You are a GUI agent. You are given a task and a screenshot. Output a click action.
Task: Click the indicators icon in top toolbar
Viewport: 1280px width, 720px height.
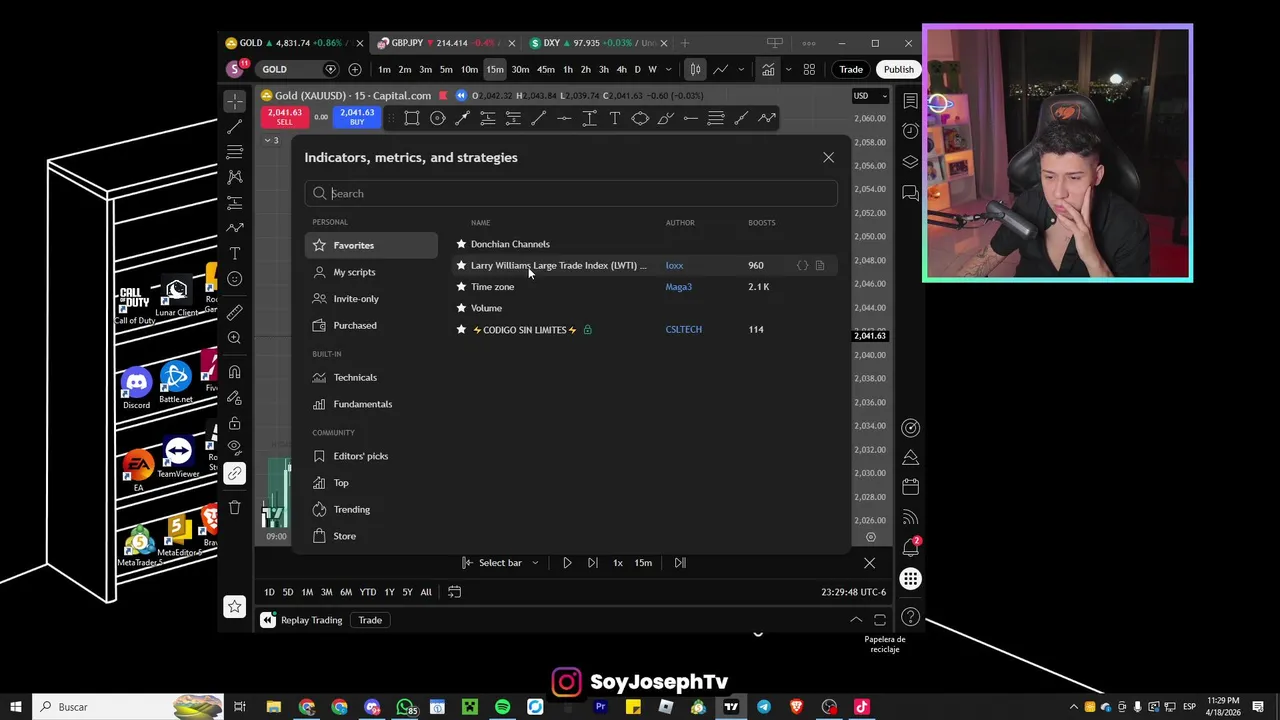pos(768,69)
